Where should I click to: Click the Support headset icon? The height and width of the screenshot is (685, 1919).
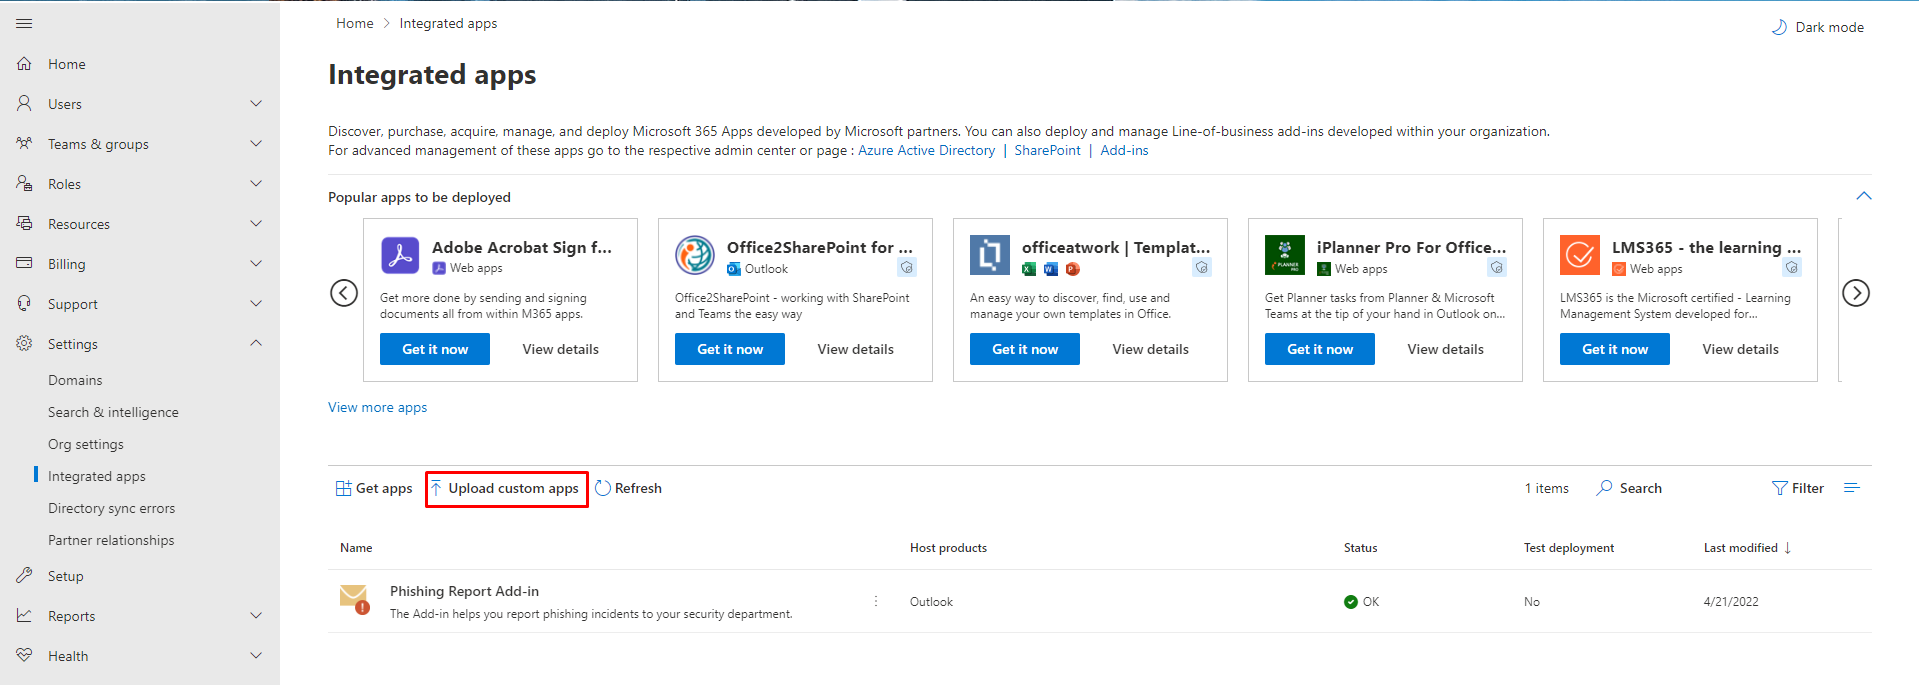pyautogui.click(x=24, y=304)
